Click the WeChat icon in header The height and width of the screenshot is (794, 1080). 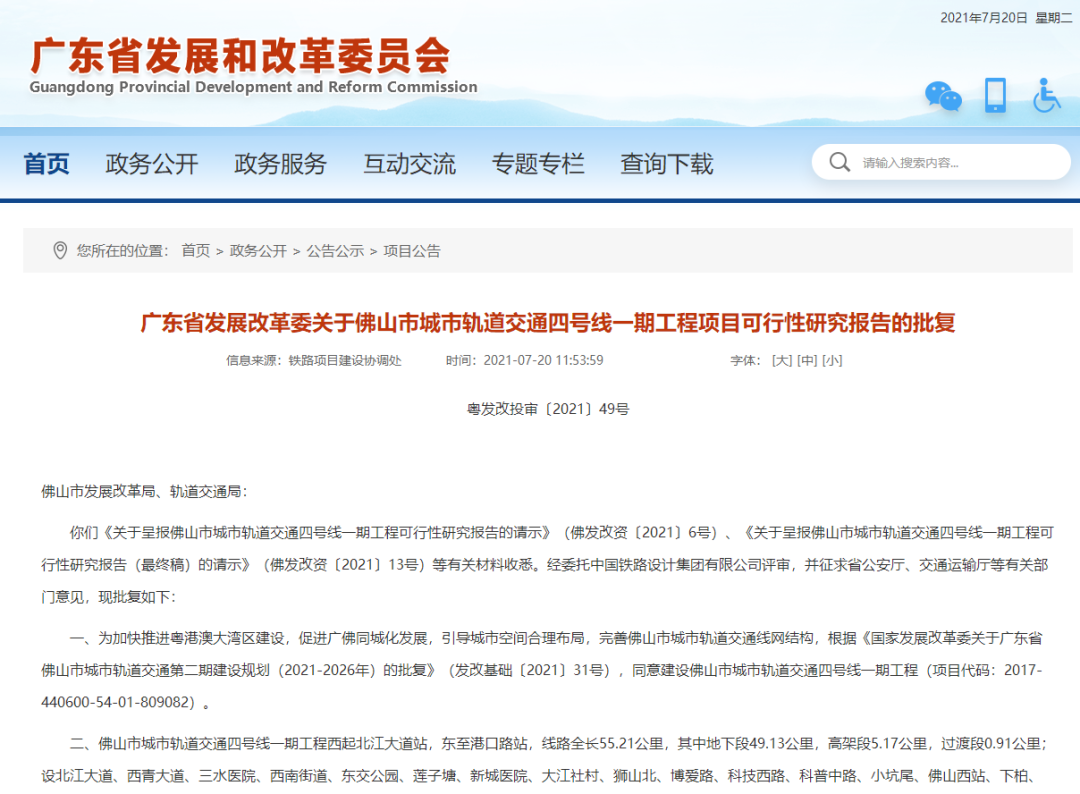(x=942, y=96)
